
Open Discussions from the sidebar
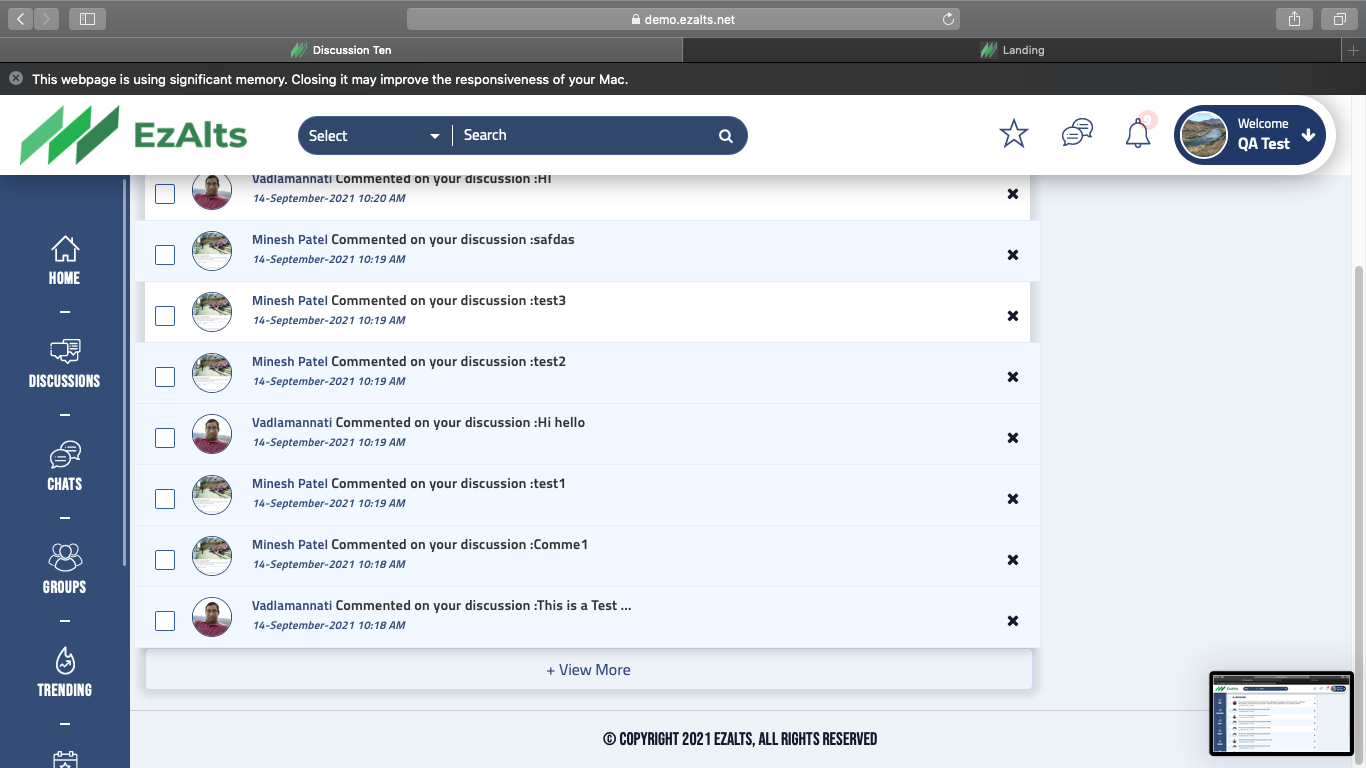click(65, 363)
